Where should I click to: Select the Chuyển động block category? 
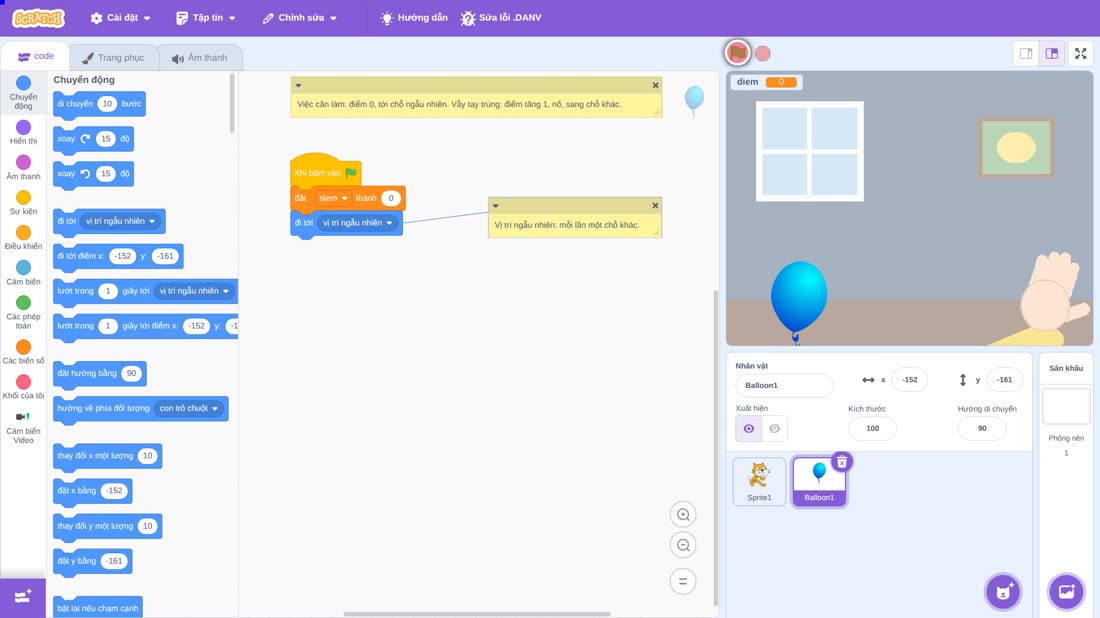click(x=23, y=93)
